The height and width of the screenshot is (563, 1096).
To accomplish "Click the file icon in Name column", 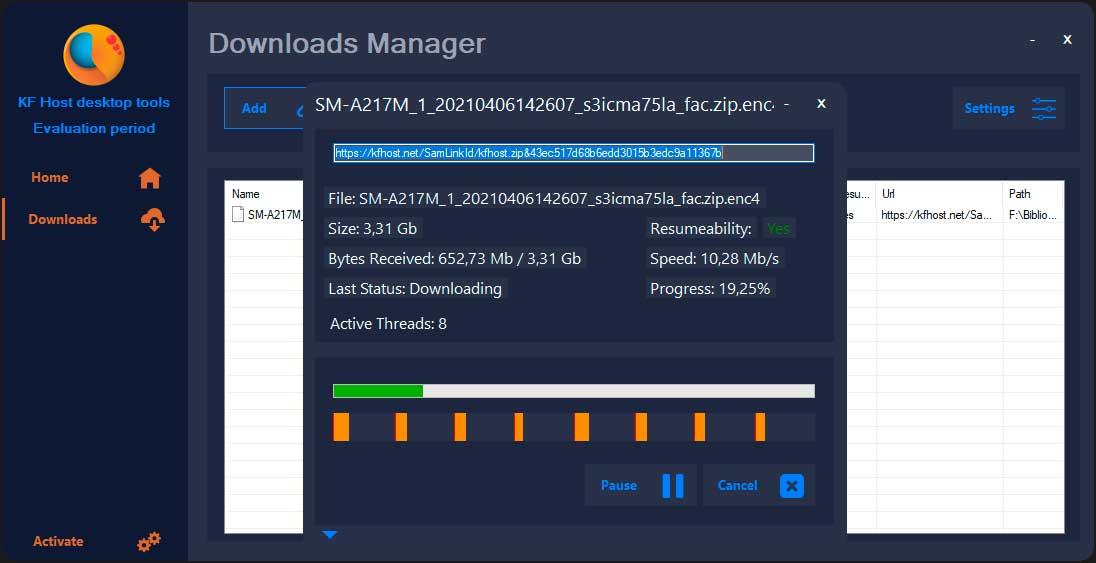I will (238, 215).
